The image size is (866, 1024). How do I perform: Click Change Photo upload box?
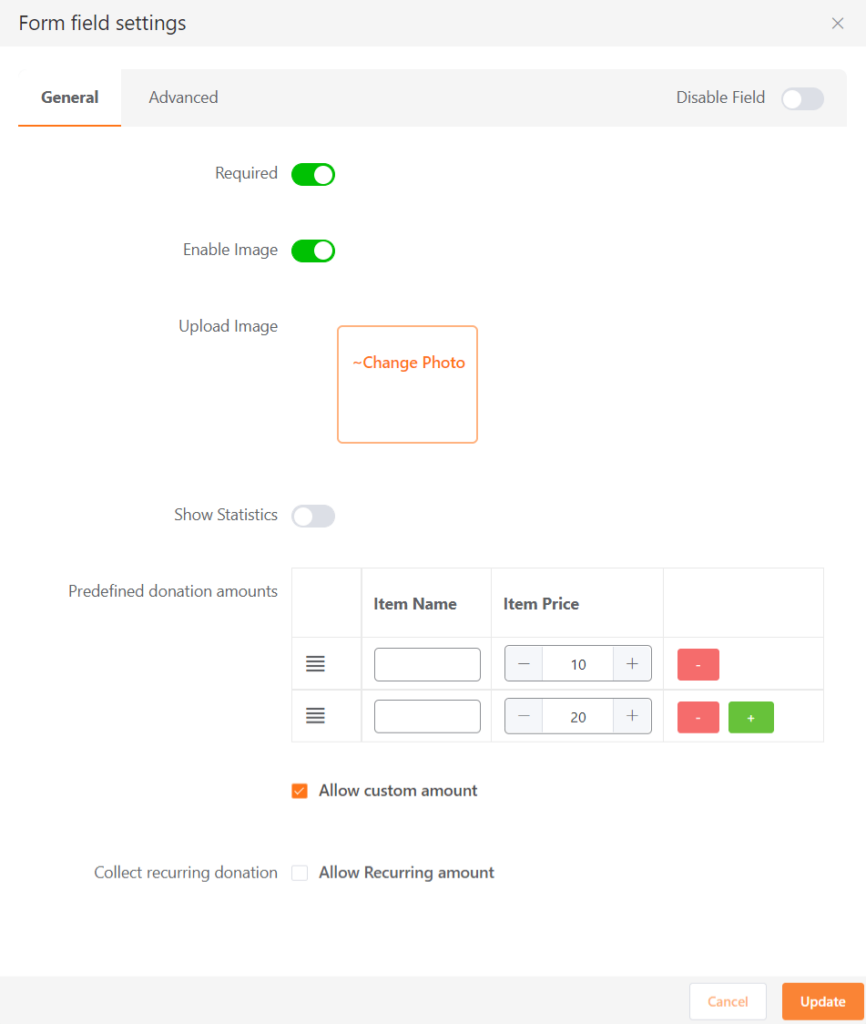pyautogui.click(x=407, y=384)
